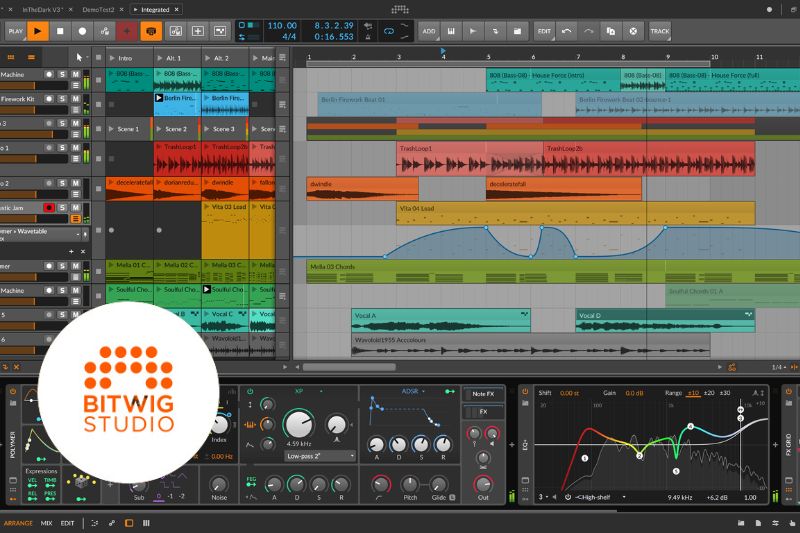Click the add audio track play icon
Viewport: 800px width, 533px height.
pyautogui.click(x=473, y=31)
